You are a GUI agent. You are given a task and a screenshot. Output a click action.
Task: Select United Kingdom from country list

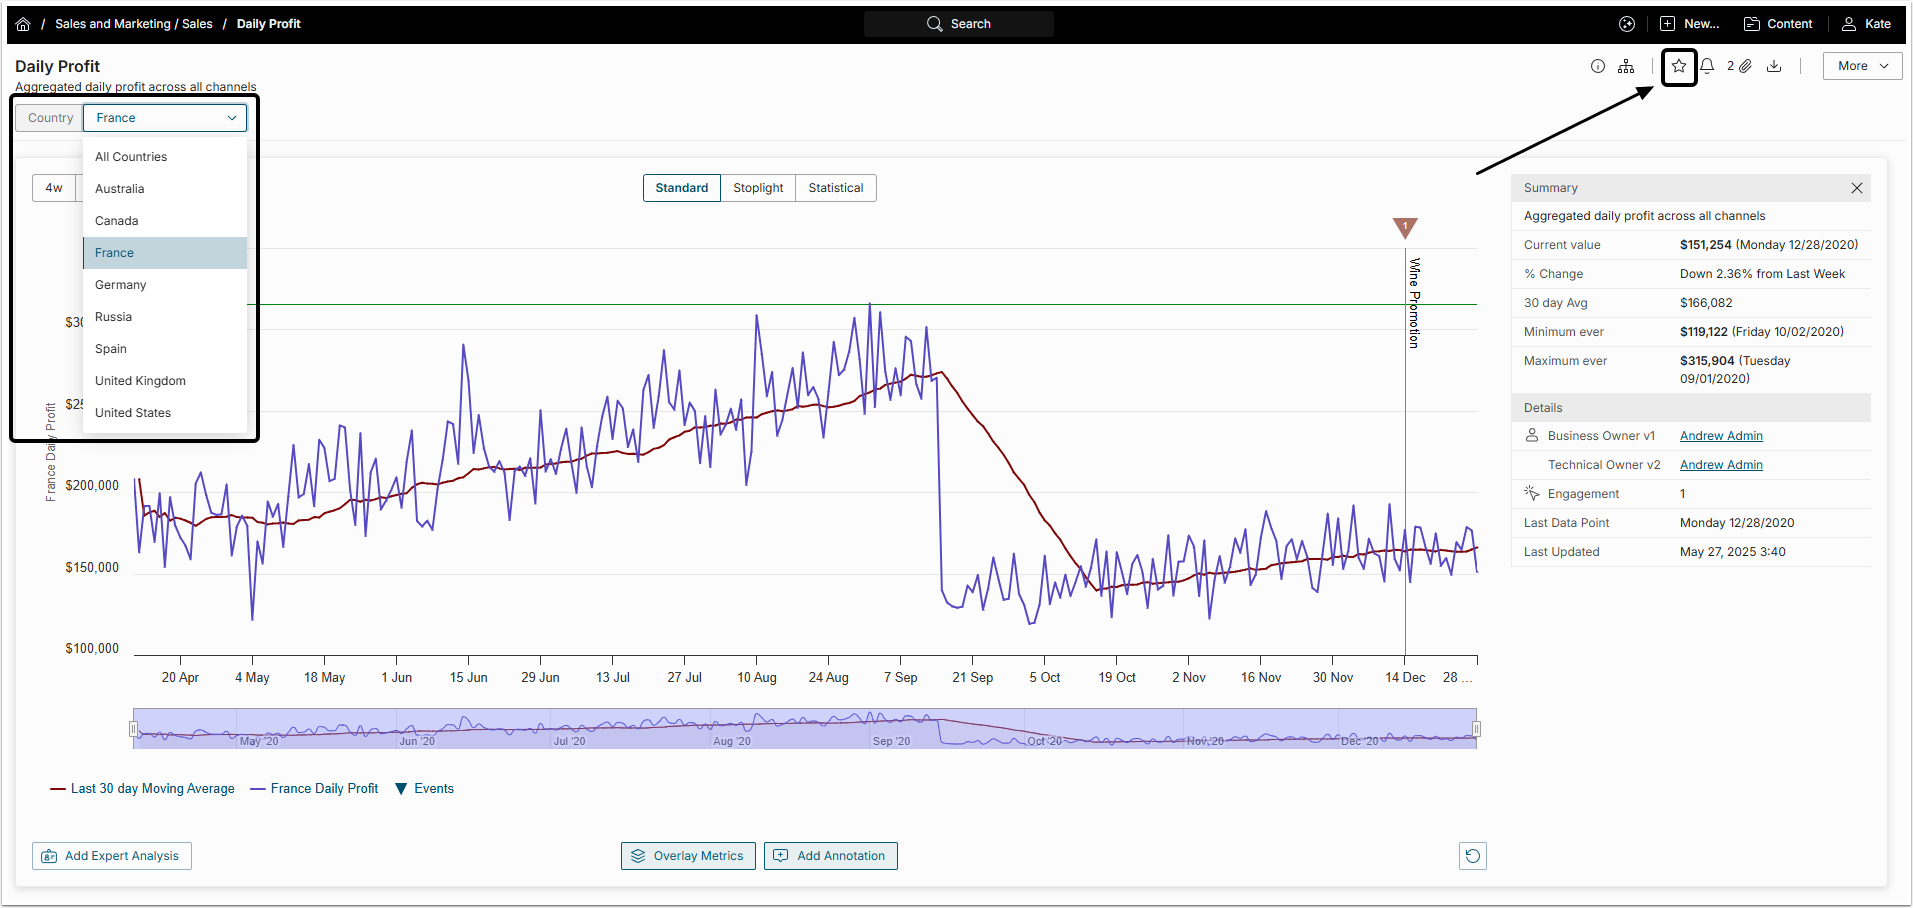(x=141, y=381)
